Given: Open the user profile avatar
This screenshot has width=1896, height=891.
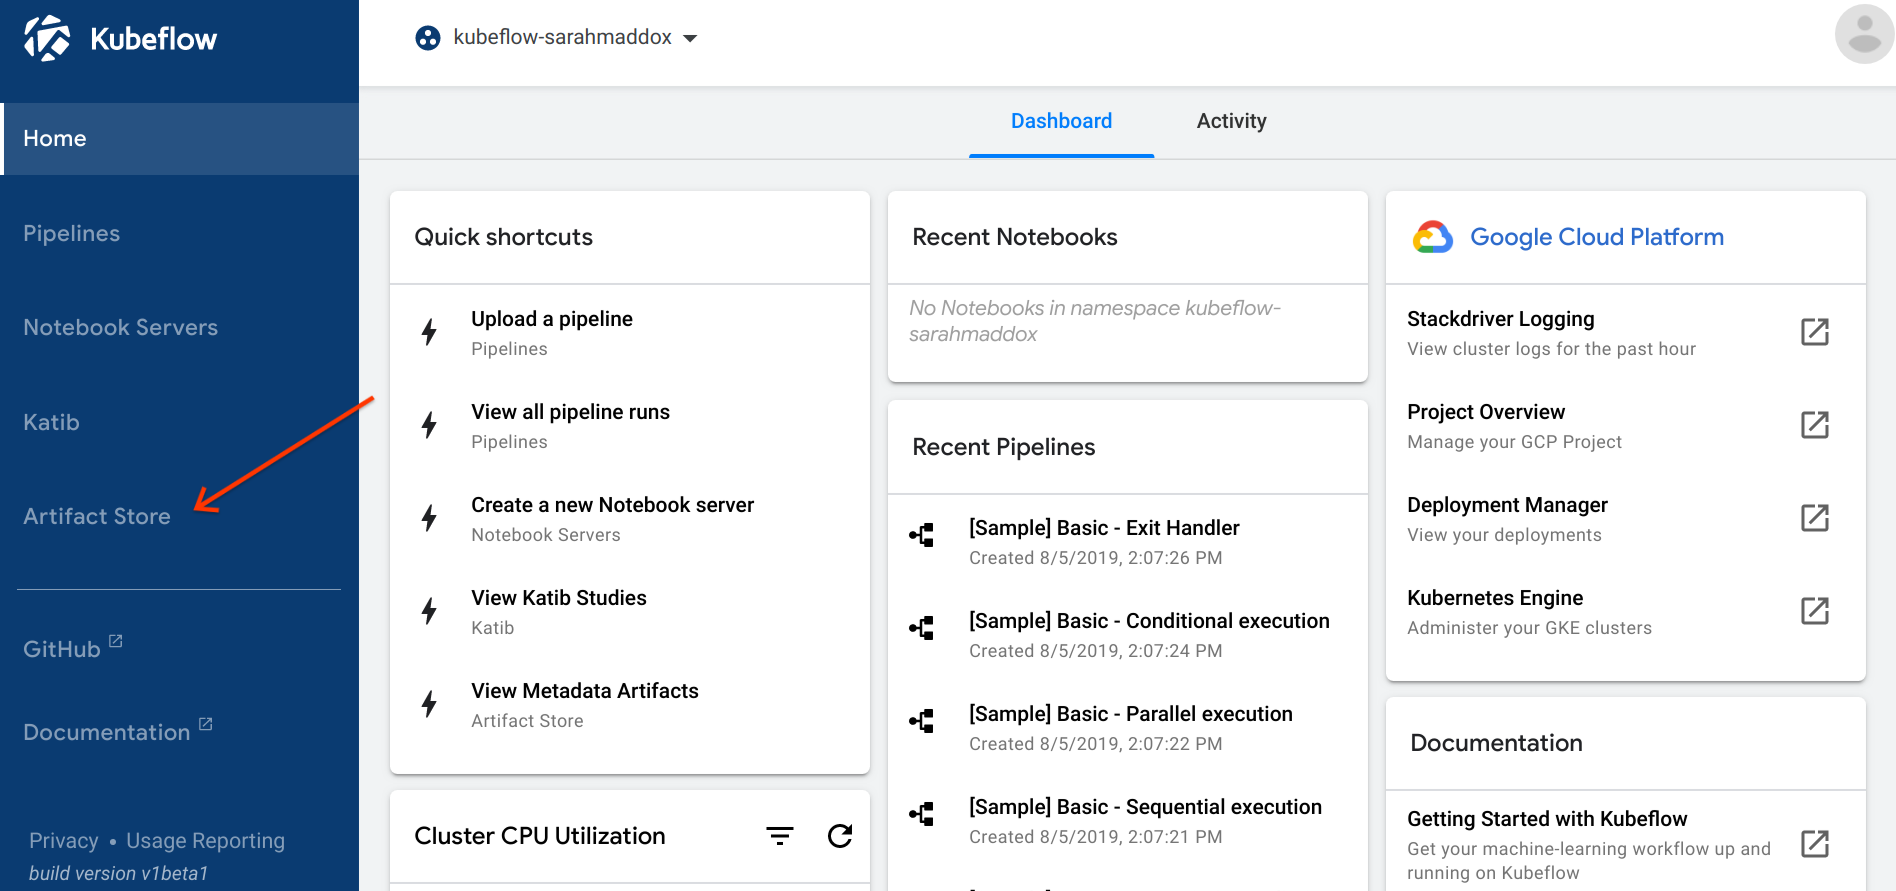Looking at the screenshot, I should click(1864, 34).
